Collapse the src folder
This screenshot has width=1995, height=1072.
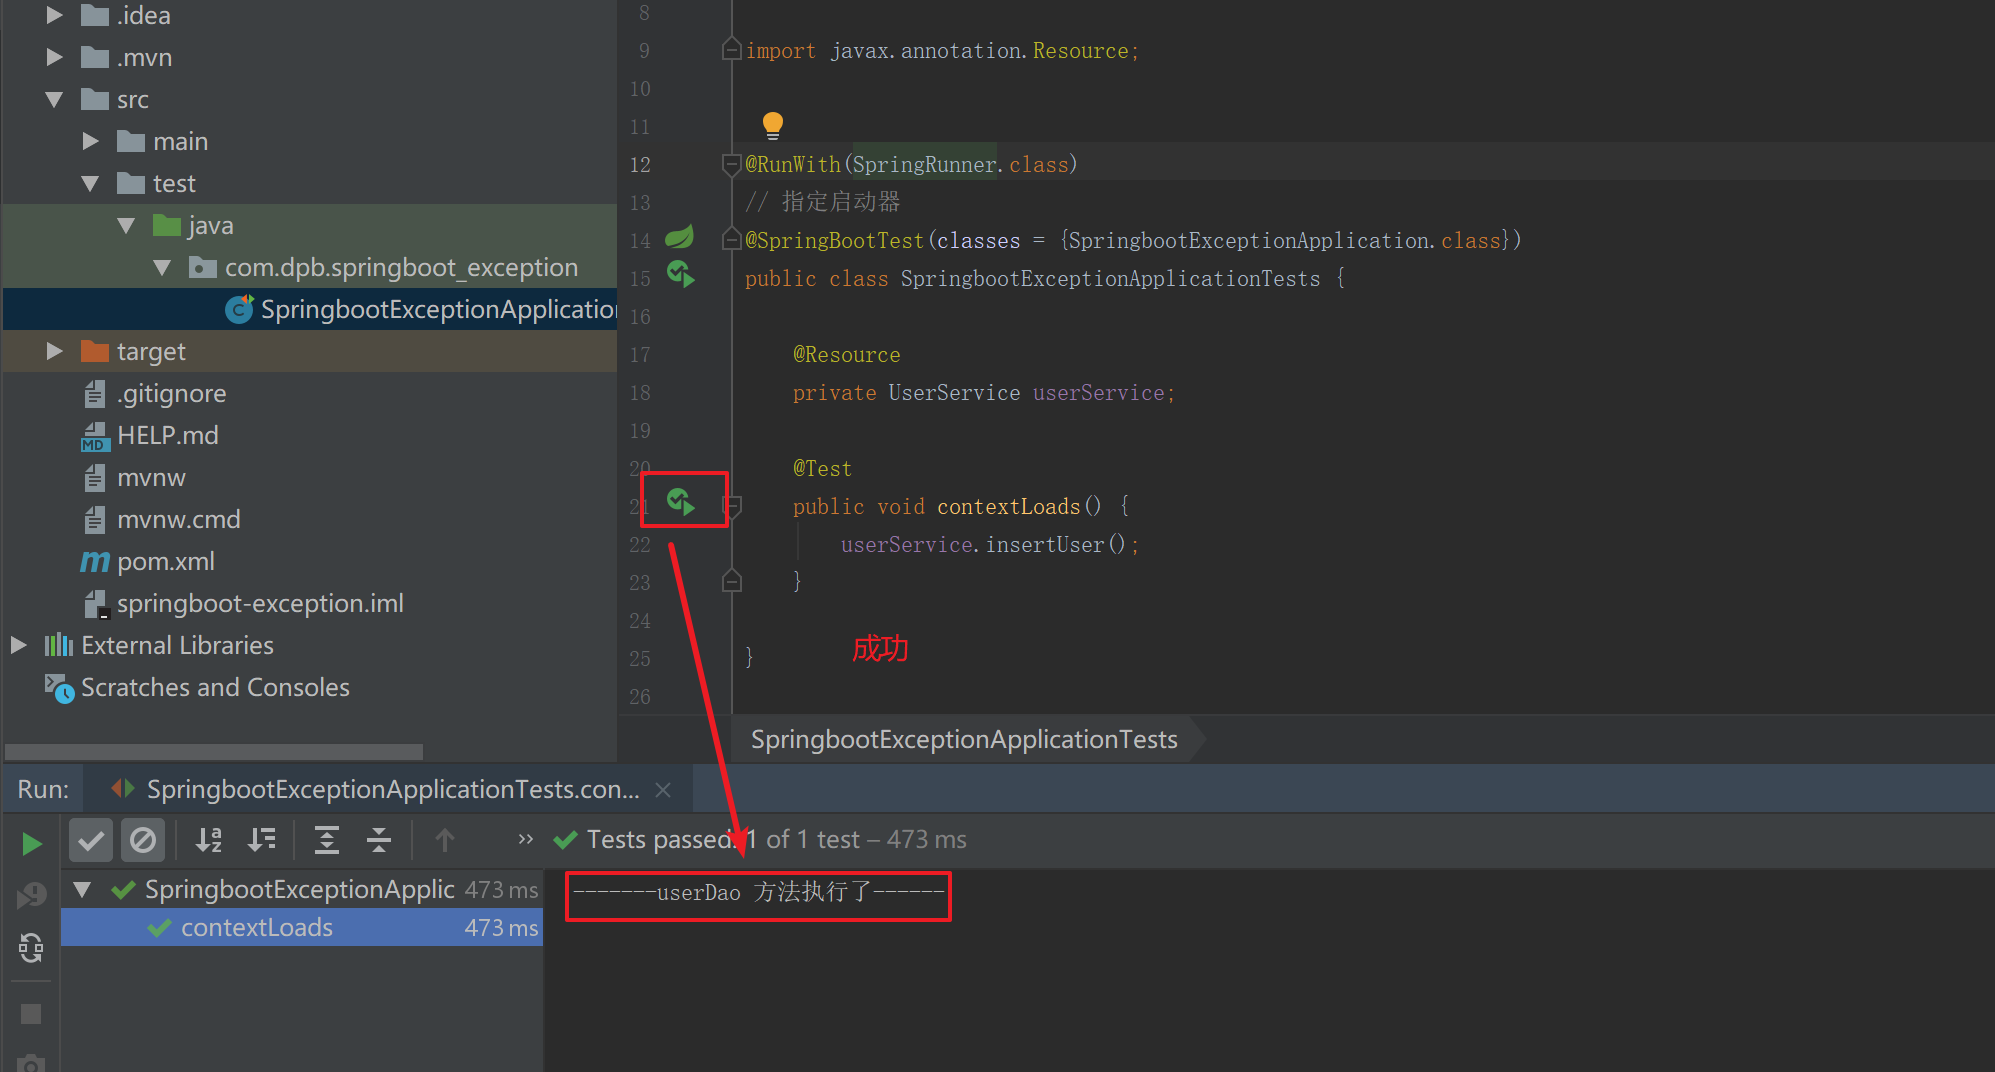55,99
